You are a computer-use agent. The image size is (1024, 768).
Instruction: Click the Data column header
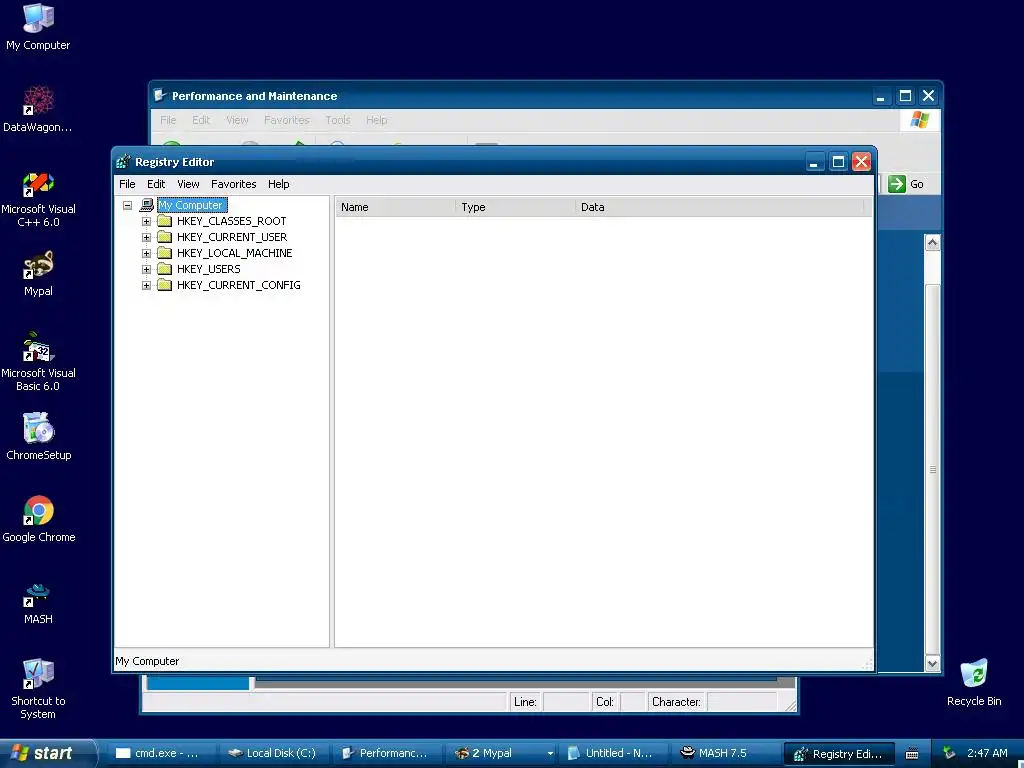pos(719,207)
